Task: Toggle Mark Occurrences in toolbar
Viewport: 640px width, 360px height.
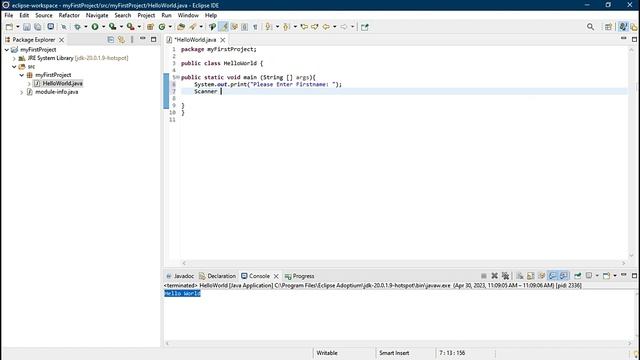Action: click(x=223, y=27)
